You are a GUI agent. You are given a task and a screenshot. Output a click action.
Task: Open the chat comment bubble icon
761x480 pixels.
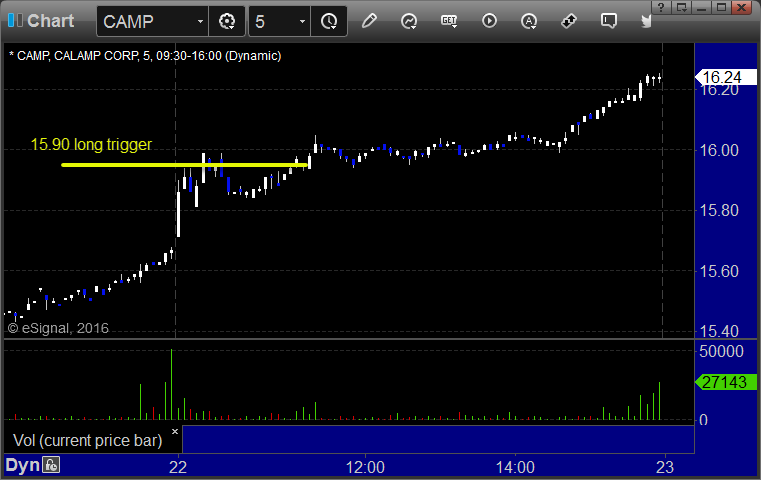click(609, 21)
